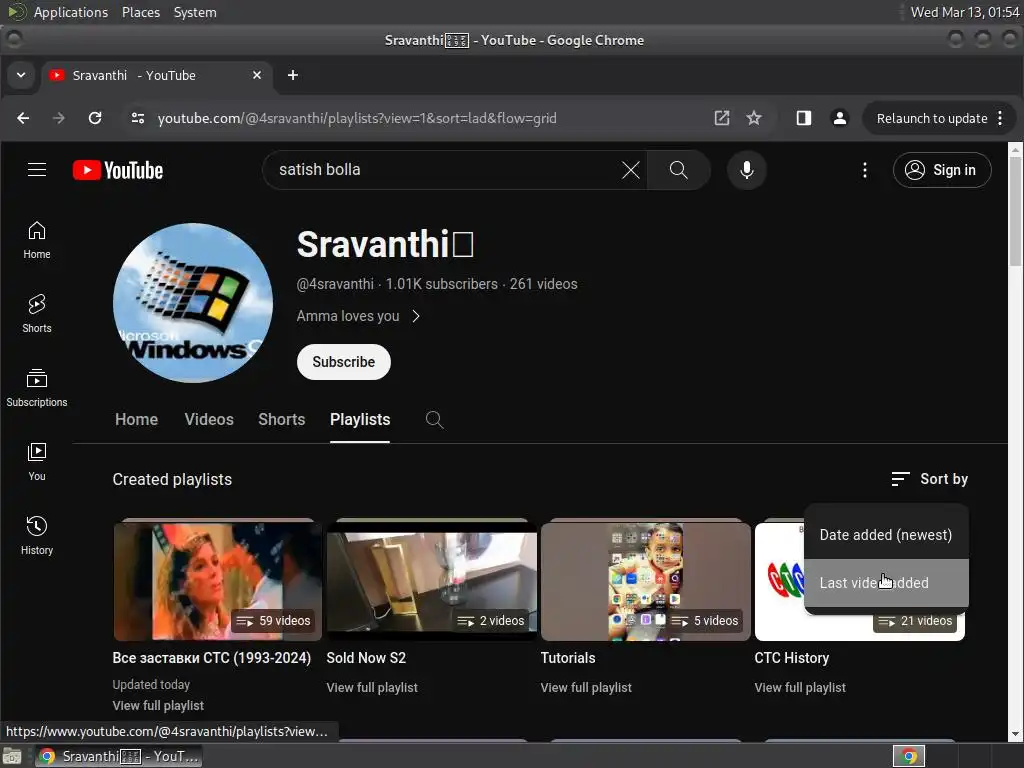Click the Tutorials playlist title
This screenshot has height=768, width=1024.
(568, 658)
